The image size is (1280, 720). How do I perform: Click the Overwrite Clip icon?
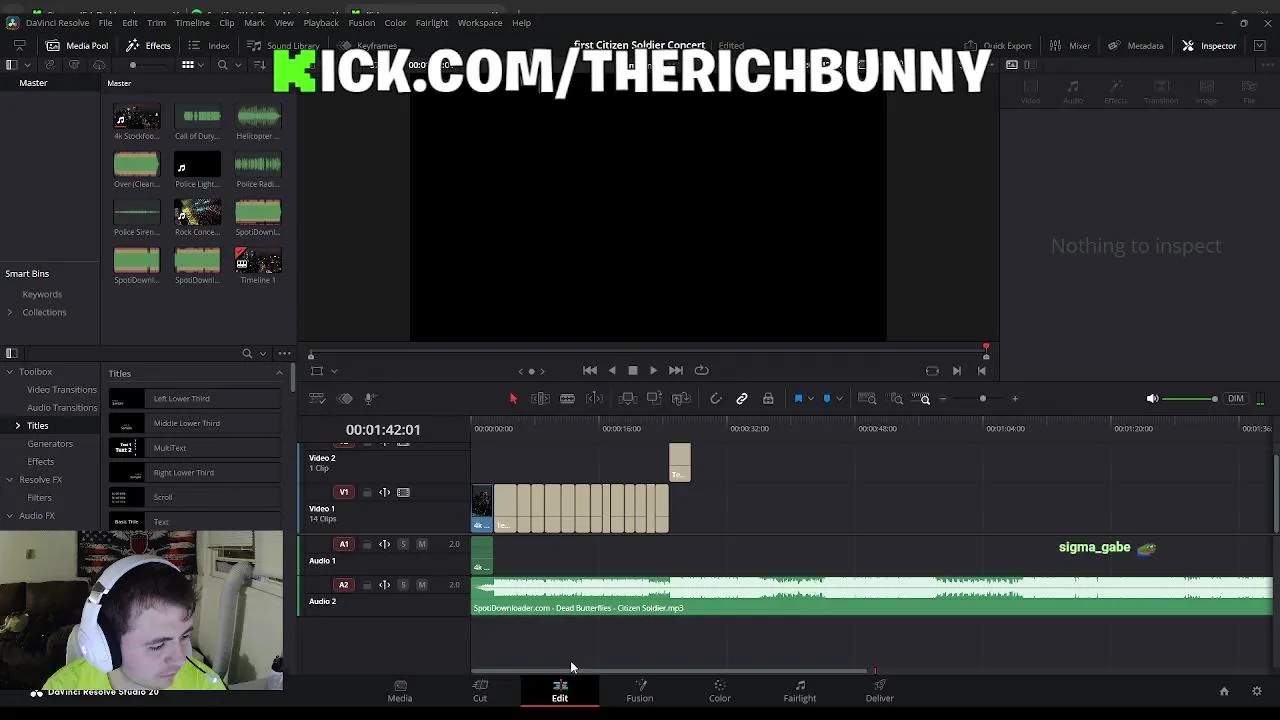tap(654, 399)
